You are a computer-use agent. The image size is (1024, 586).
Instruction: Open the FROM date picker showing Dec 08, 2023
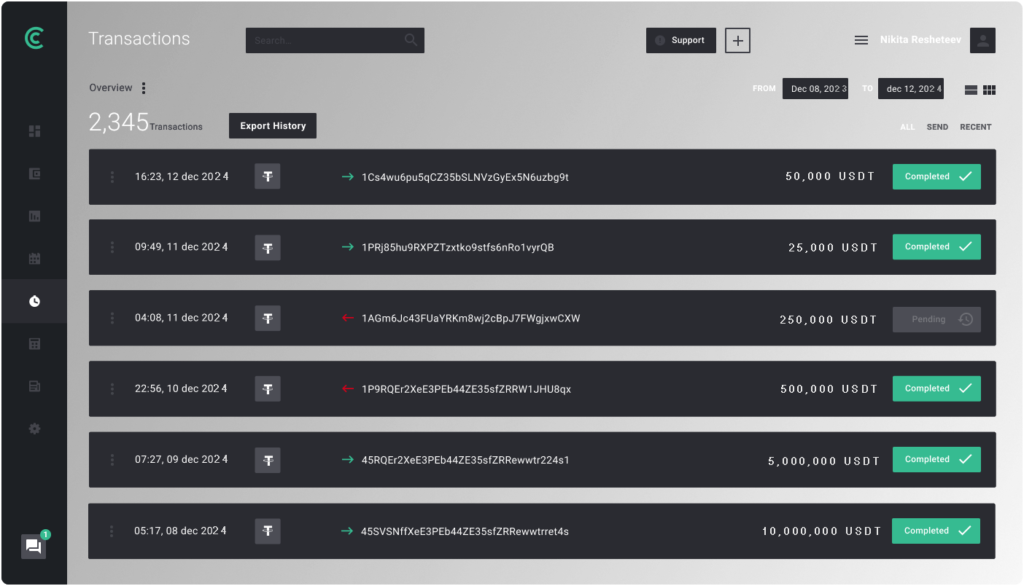point(814,88)
